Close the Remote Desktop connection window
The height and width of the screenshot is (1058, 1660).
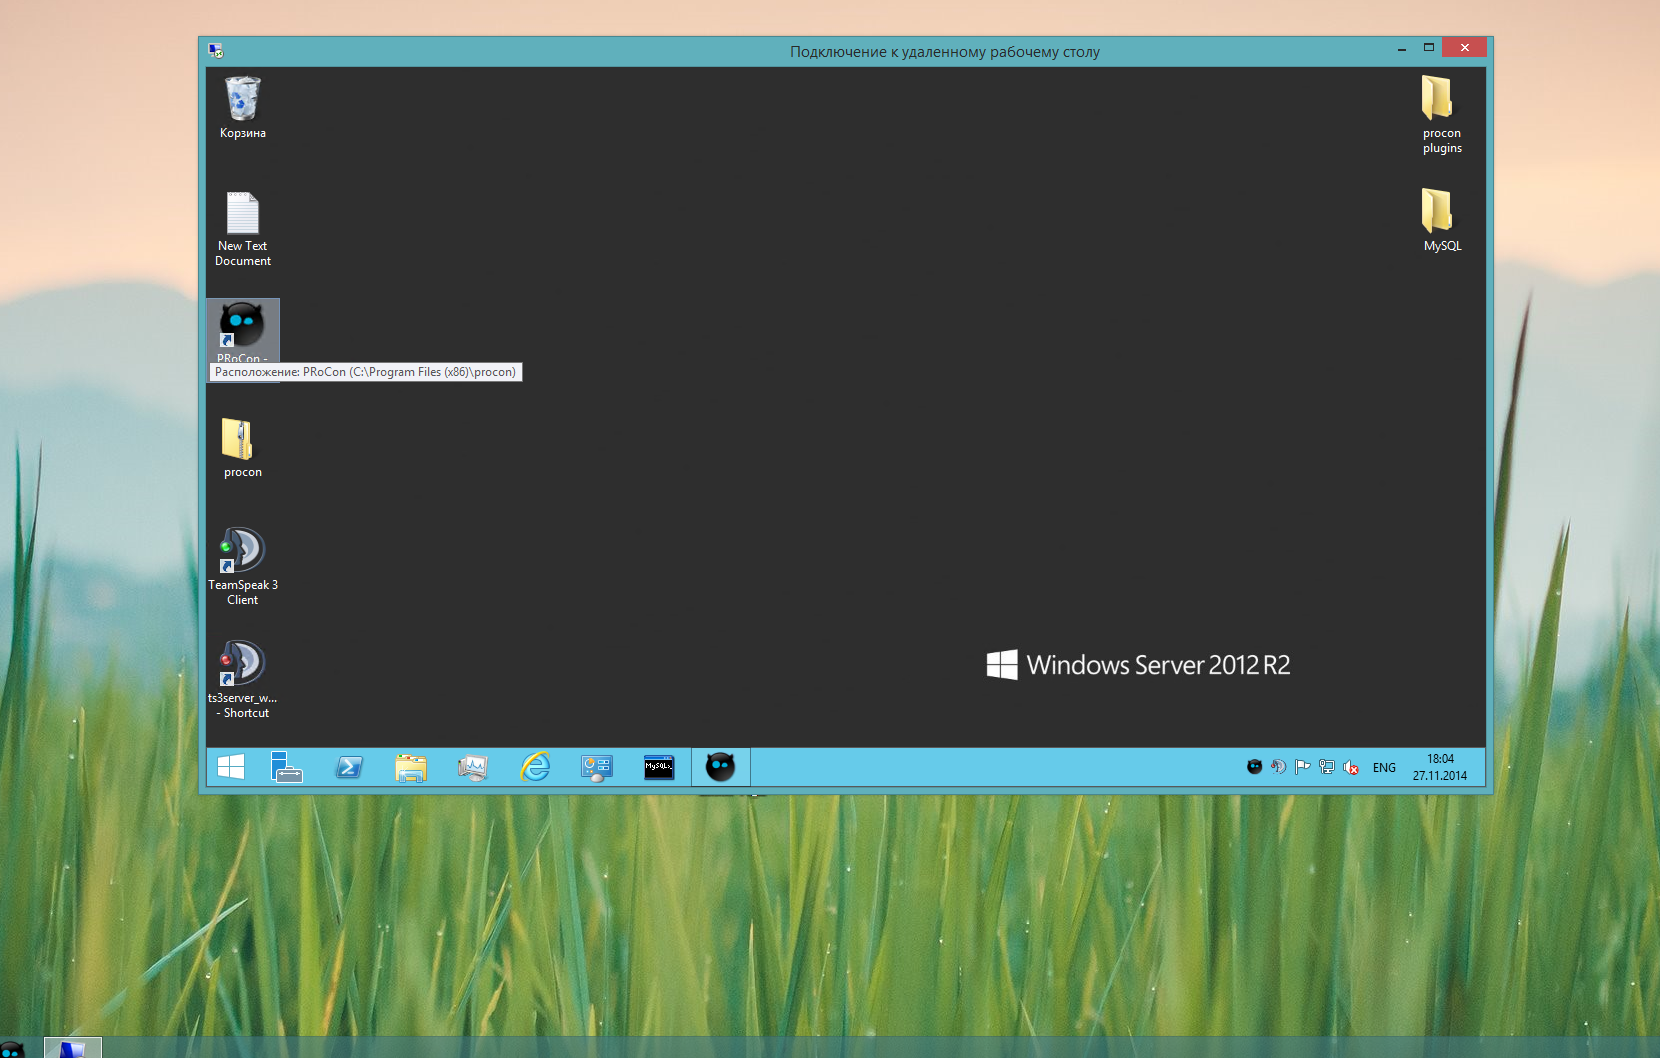[x=1465, y=48]
